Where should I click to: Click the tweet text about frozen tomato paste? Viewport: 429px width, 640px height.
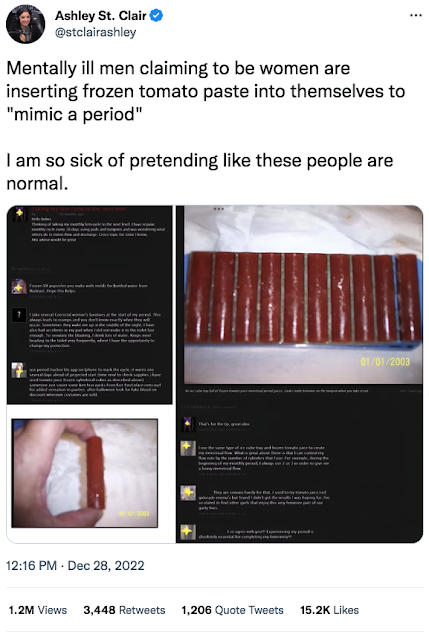coord(206,91)
